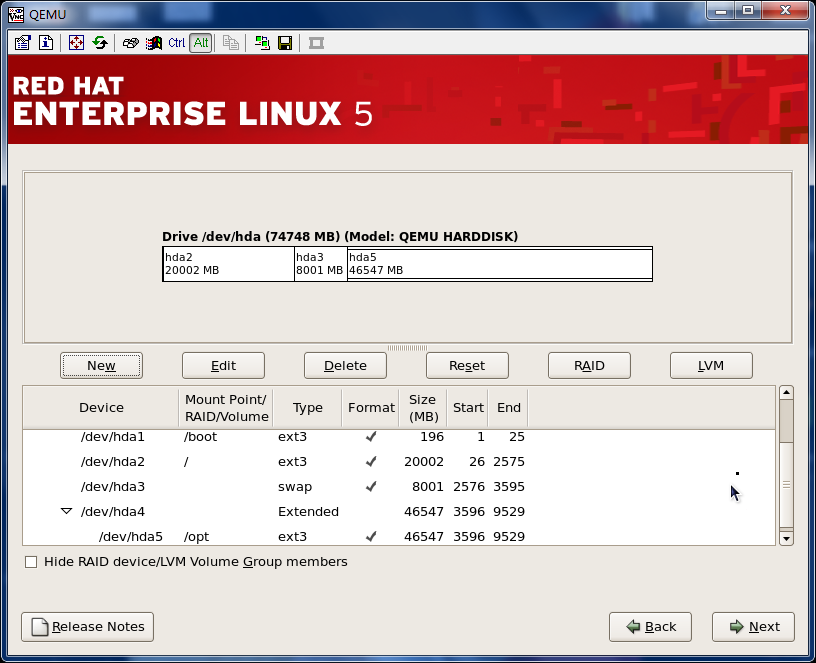This screenshot has width=816, height=663.
Task: Click the end value 2575
Action: [x=509, y=462]
